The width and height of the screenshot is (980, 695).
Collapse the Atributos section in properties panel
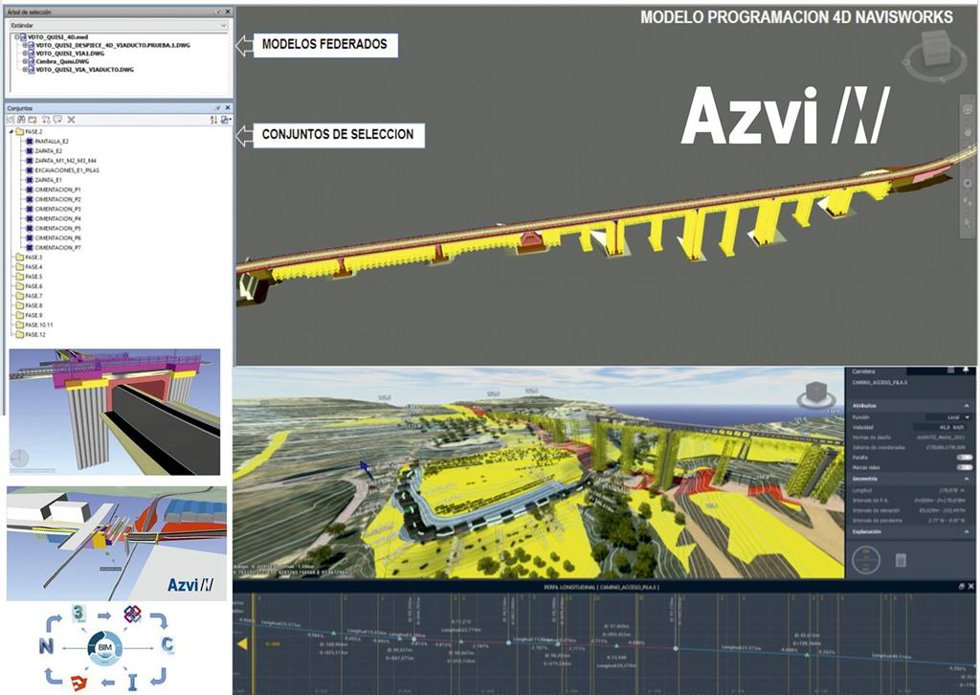click(967, 406)
